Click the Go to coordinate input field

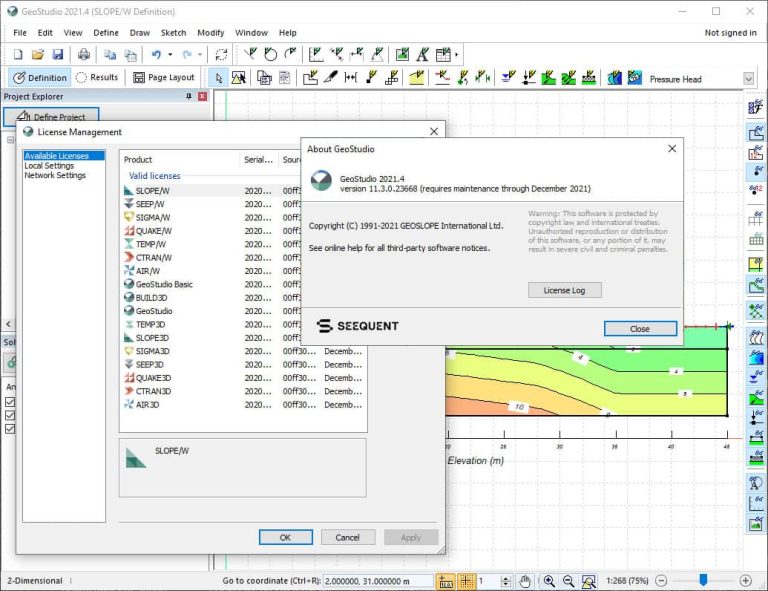pos(378,581)
